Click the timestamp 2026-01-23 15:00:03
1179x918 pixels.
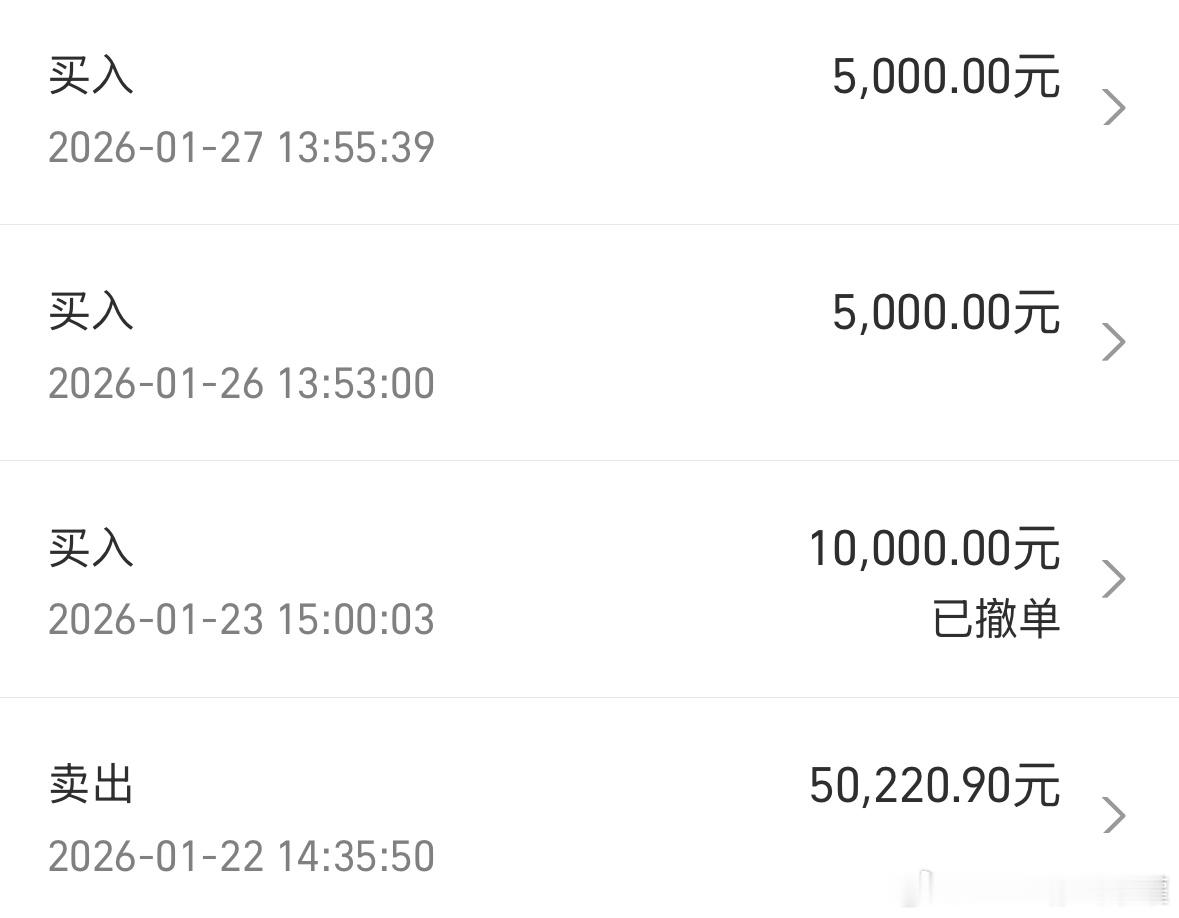tap(242, 620)
